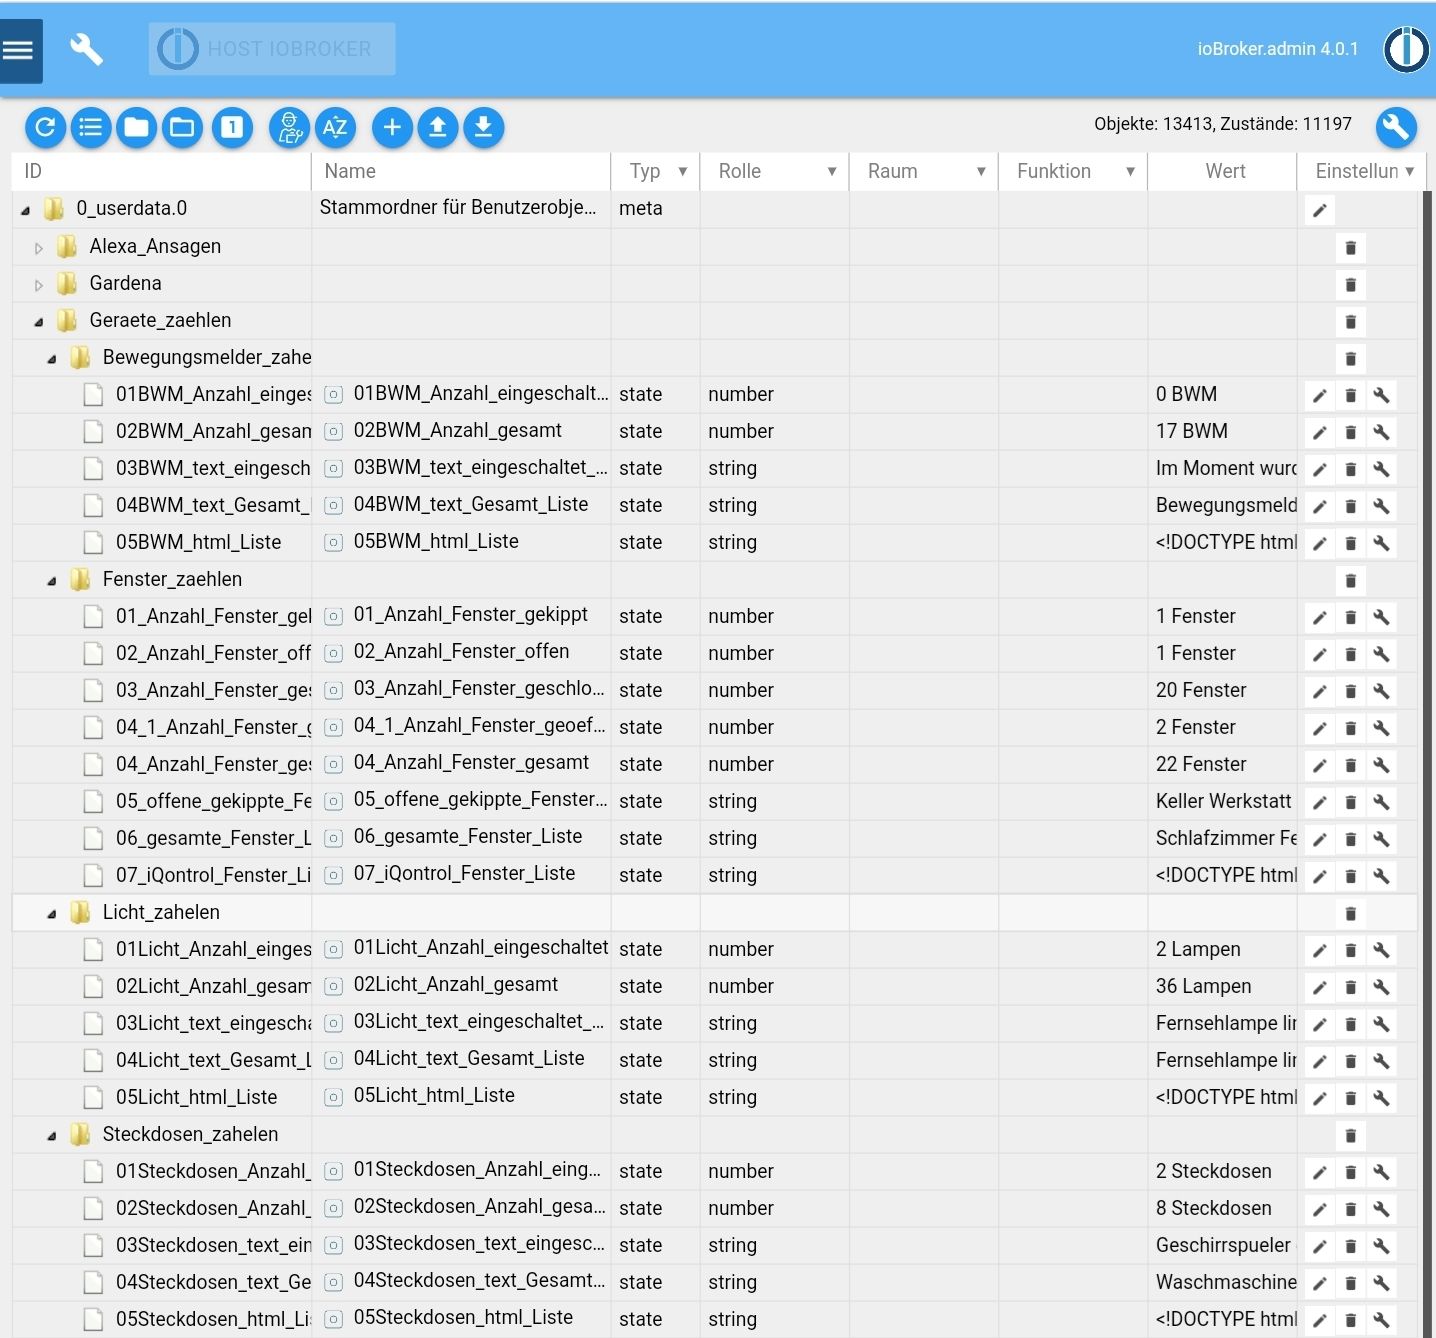Expand the Gardena folder
The image size is (1436, 1338).
point(39,285)
